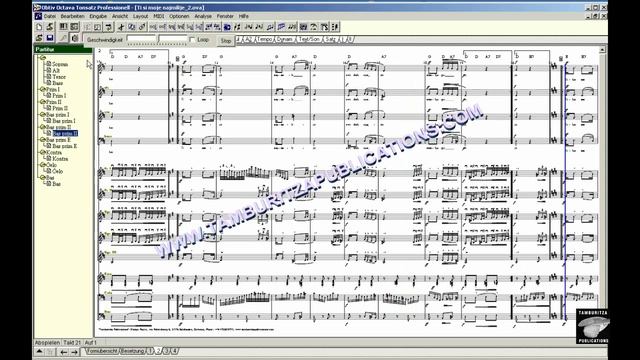Open the Bearbeiten menu
640x360 pixels.
click(x=72, y=16)
